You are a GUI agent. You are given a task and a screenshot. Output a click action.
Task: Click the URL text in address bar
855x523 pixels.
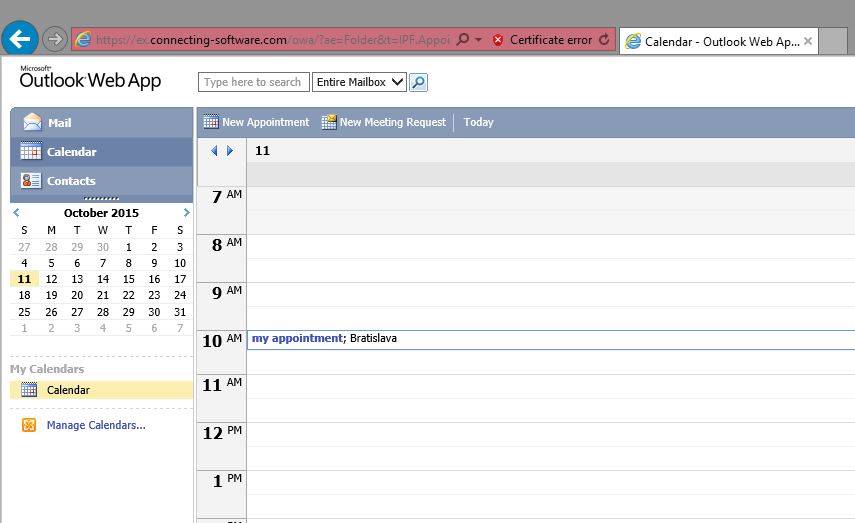coord(273,40)
